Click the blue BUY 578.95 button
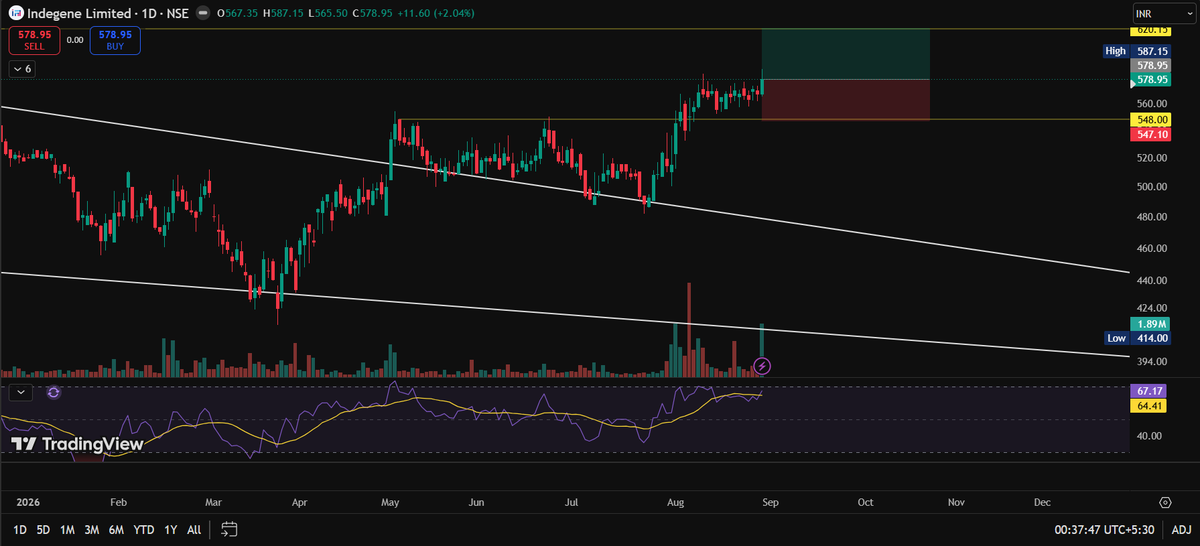Image resolution: width=1200 pixels, height=546 pixels. (115, 40)
